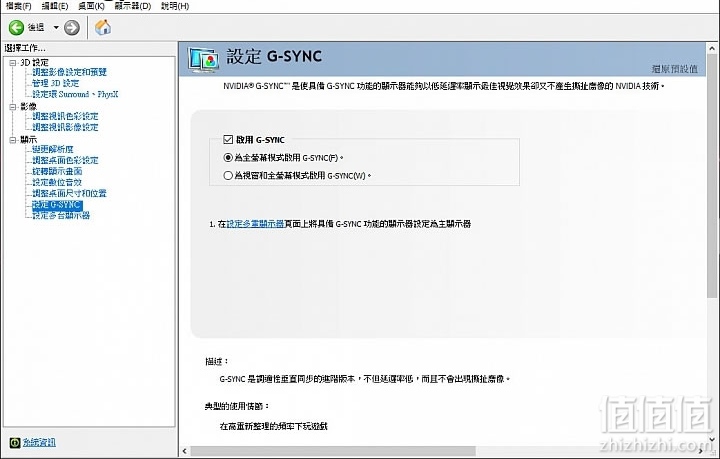This screenshot has width=720, height=459.
Task: Open the 檔案(F) menu
Action: (x=18, y=6)
